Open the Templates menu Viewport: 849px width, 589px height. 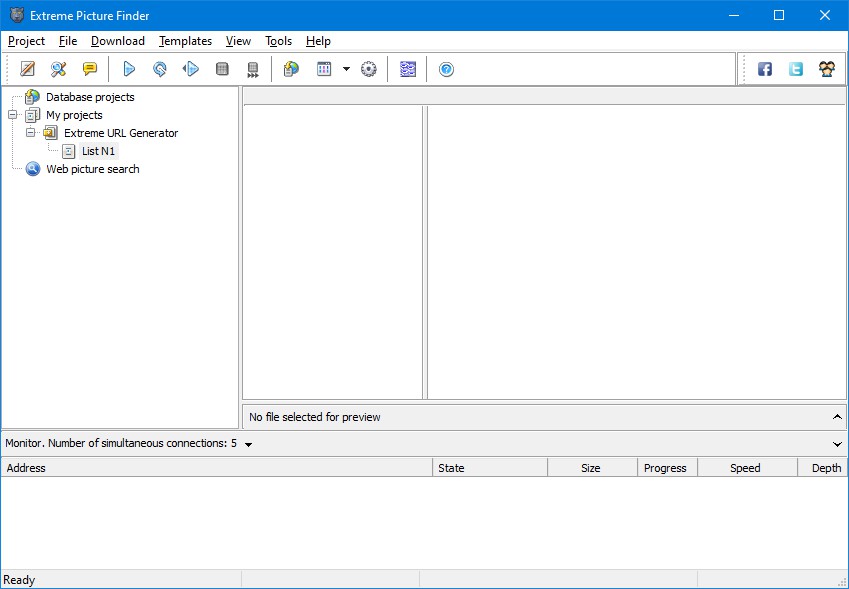point(185,41)
